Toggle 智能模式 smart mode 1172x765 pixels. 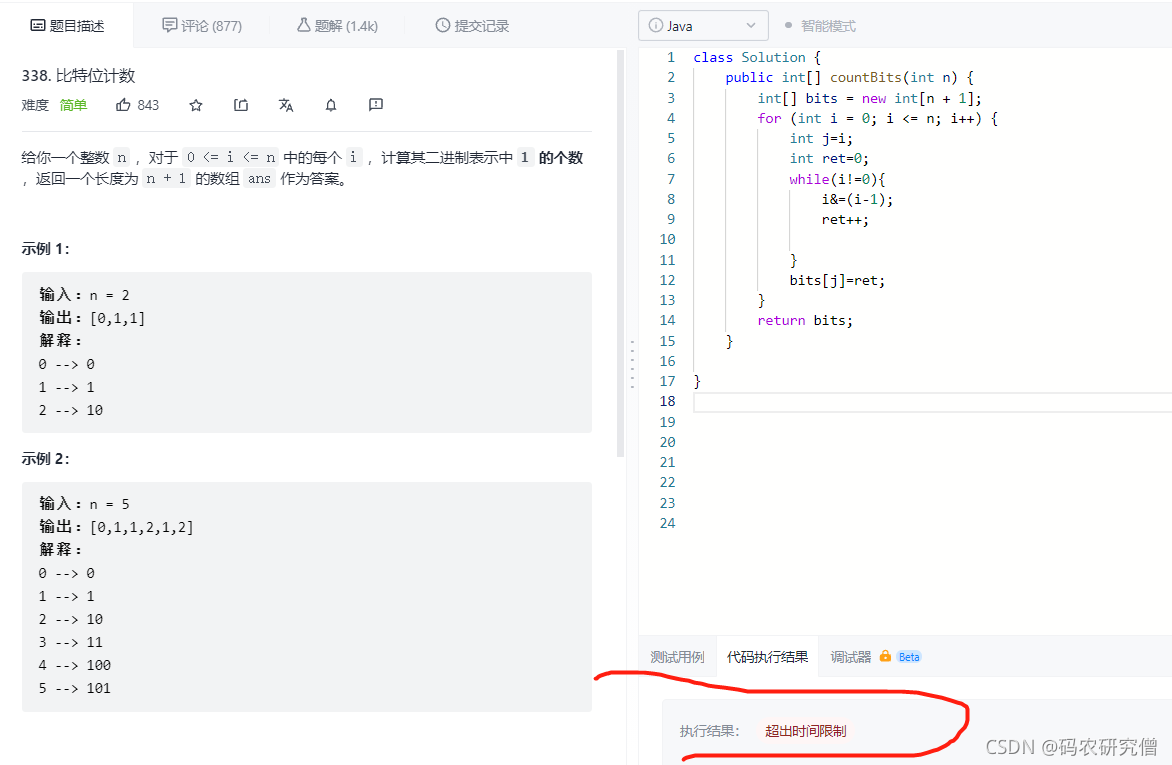pyautogui.click(x=820, y=25)
